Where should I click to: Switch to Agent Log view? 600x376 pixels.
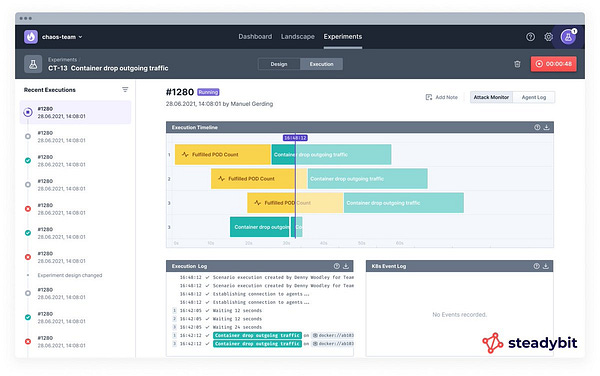tap(534, 97)
